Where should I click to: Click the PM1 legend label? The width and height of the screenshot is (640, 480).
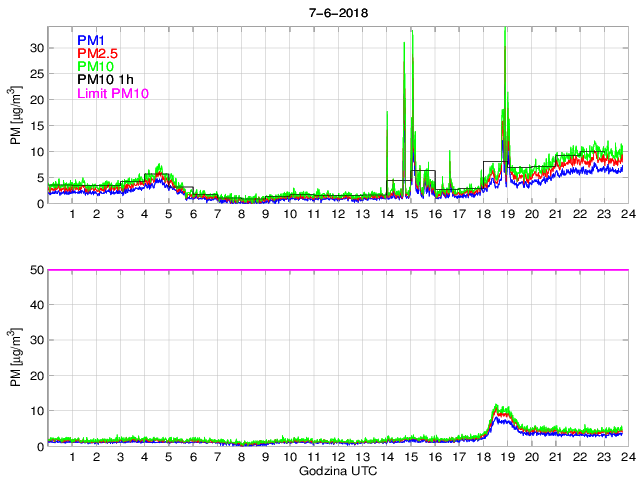click(x=91, y=40)
